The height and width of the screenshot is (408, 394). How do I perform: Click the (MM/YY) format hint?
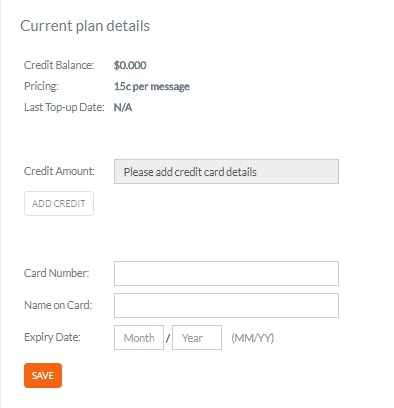pos(253,338)
